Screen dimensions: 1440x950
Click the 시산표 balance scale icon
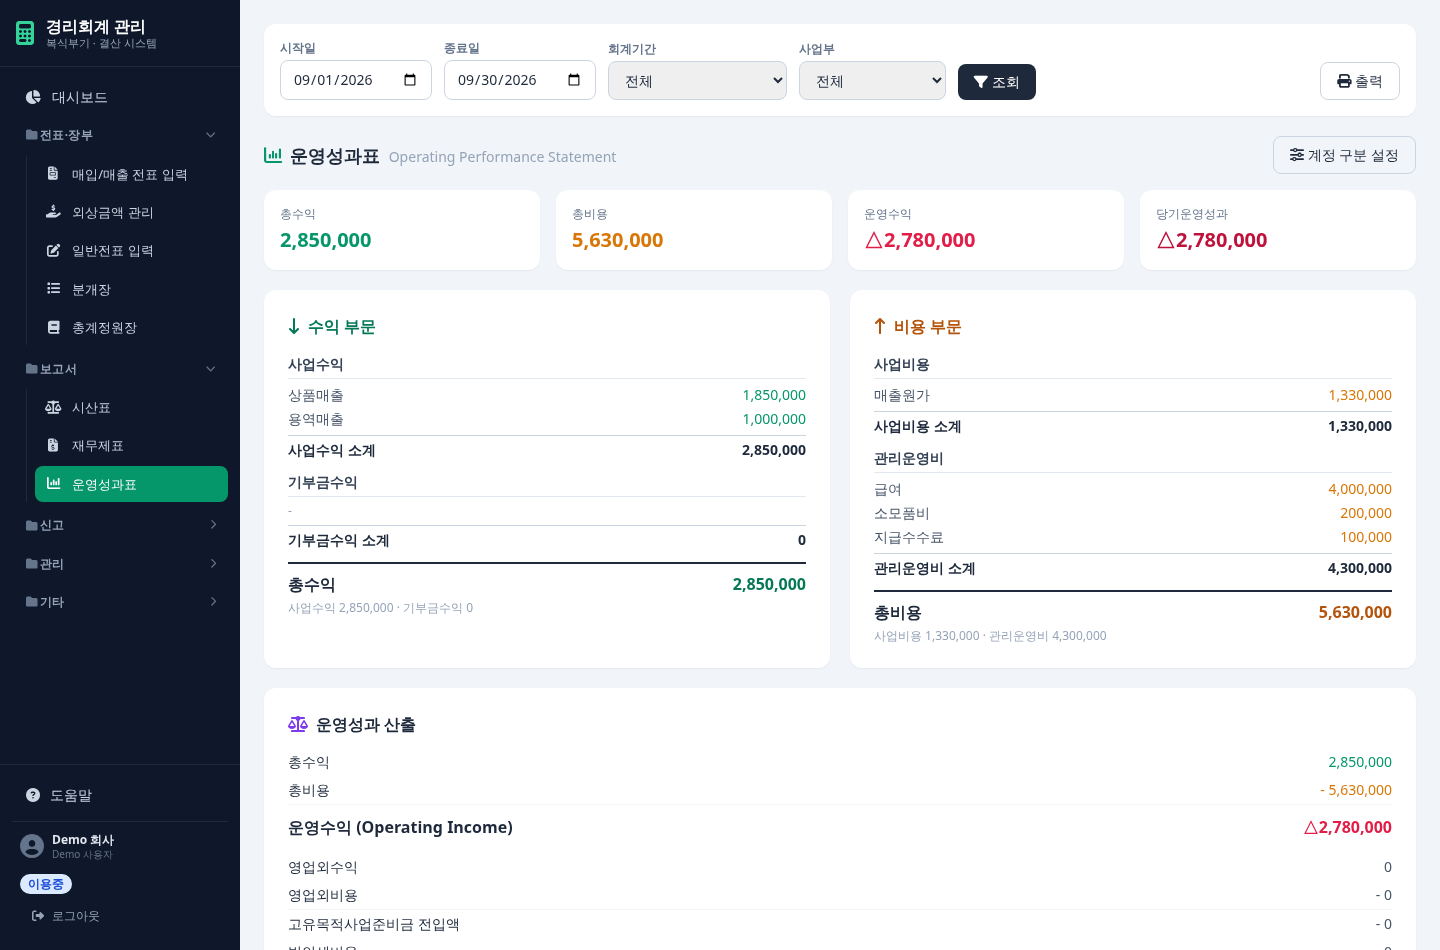[x=54, y=407]
